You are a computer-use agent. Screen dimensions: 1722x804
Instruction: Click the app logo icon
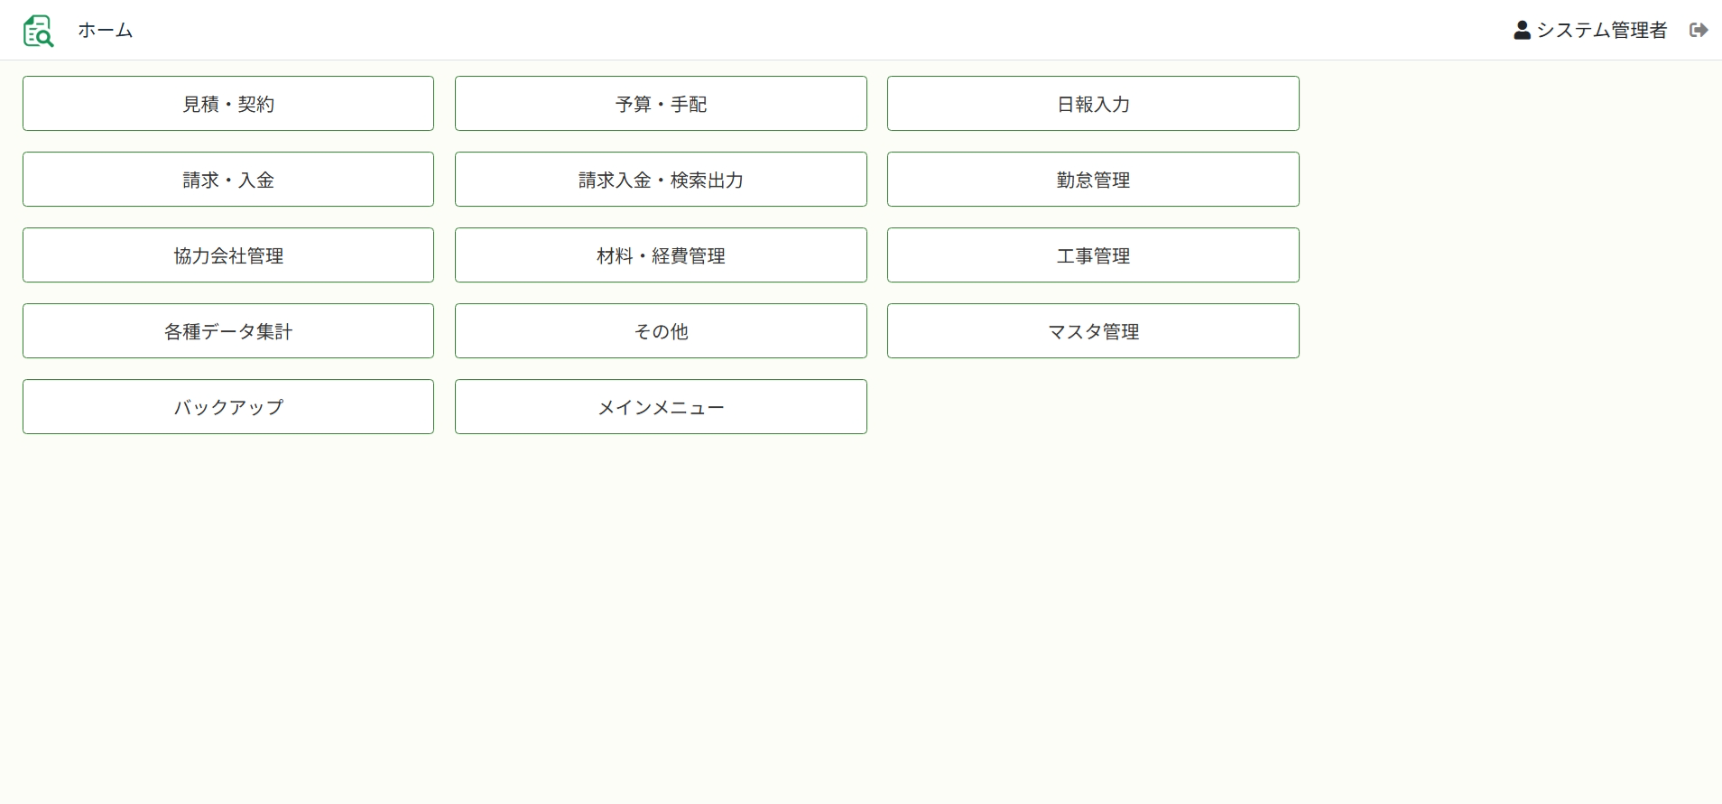[38, 31]
